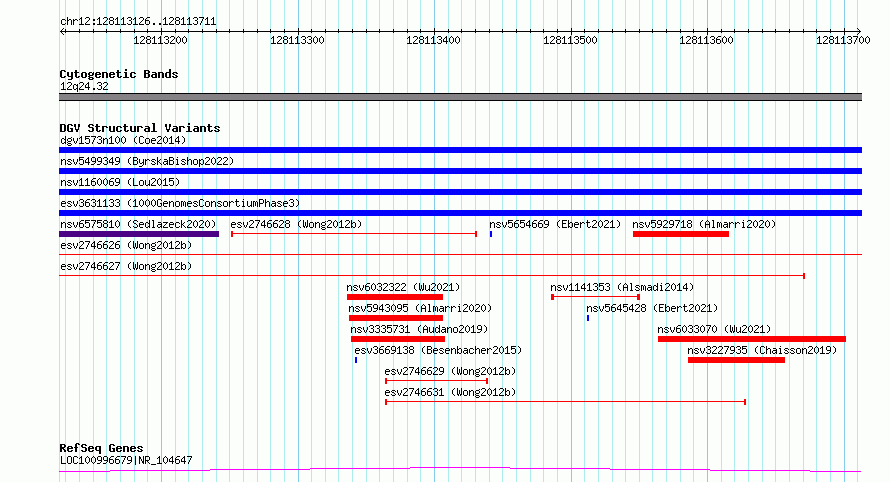Open esv3669138 (Besenbacher2015) label

coord(438,350)
